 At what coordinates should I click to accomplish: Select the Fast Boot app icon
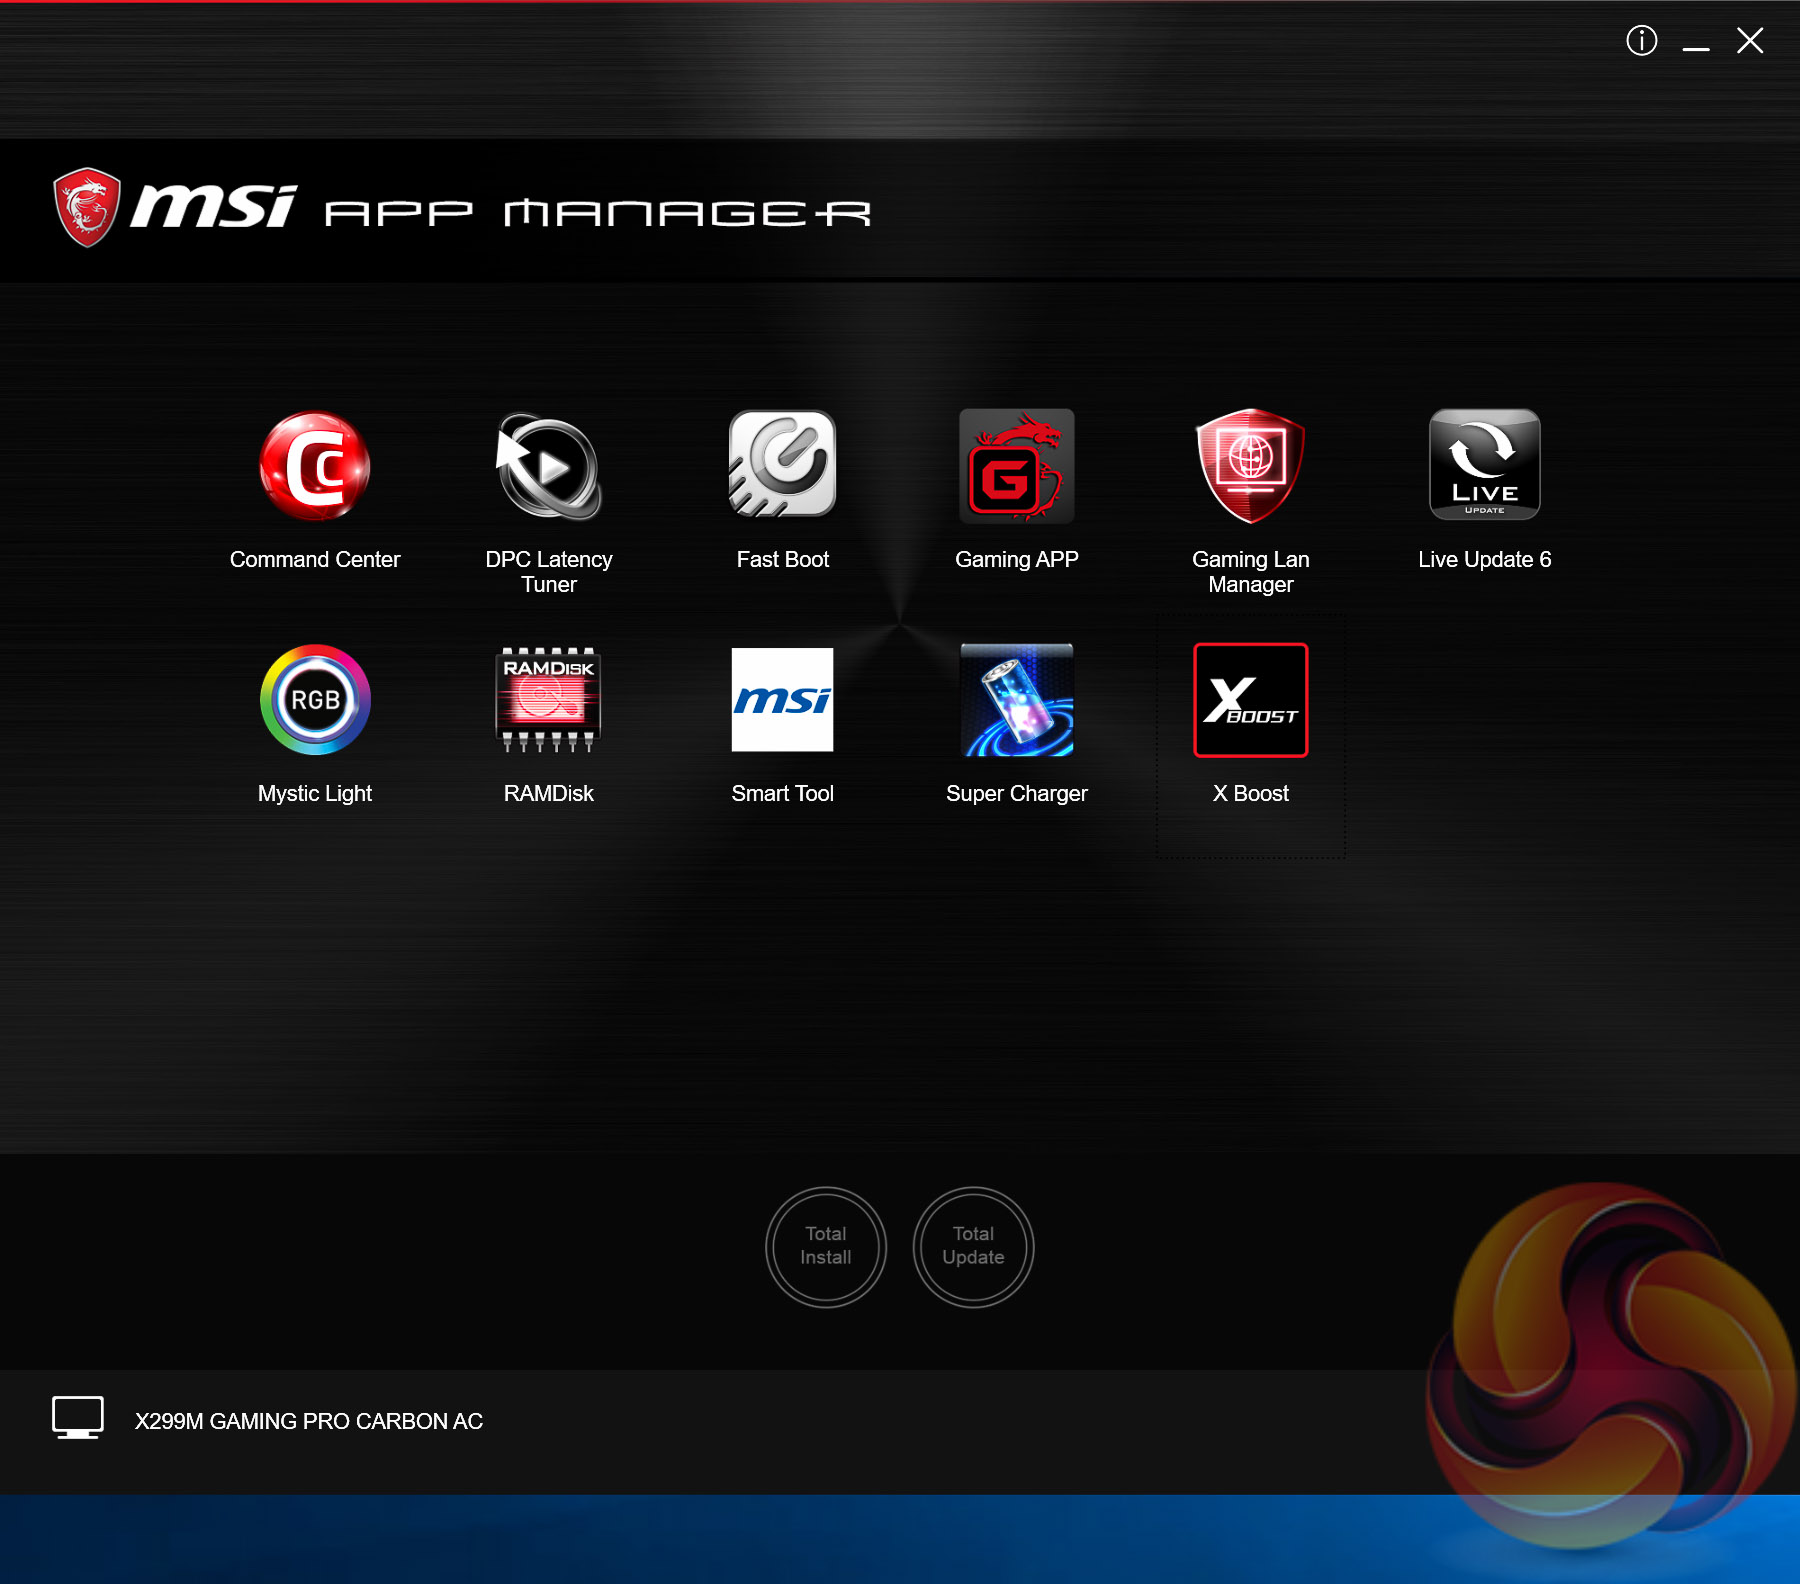click(x=783, y=464)
